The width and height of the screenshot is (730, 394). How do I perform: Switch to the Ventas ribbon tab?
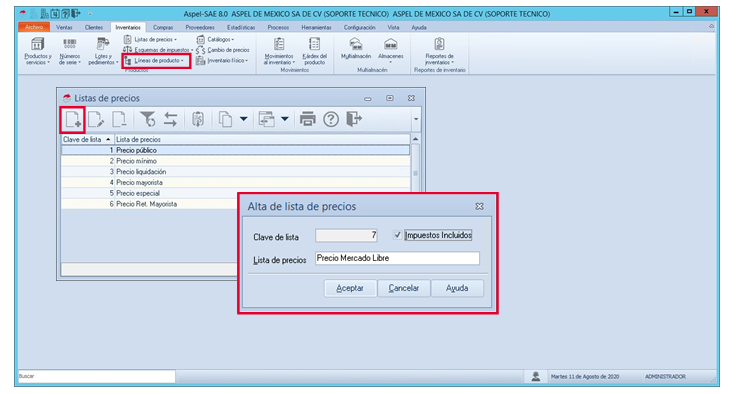click(64, 27)
